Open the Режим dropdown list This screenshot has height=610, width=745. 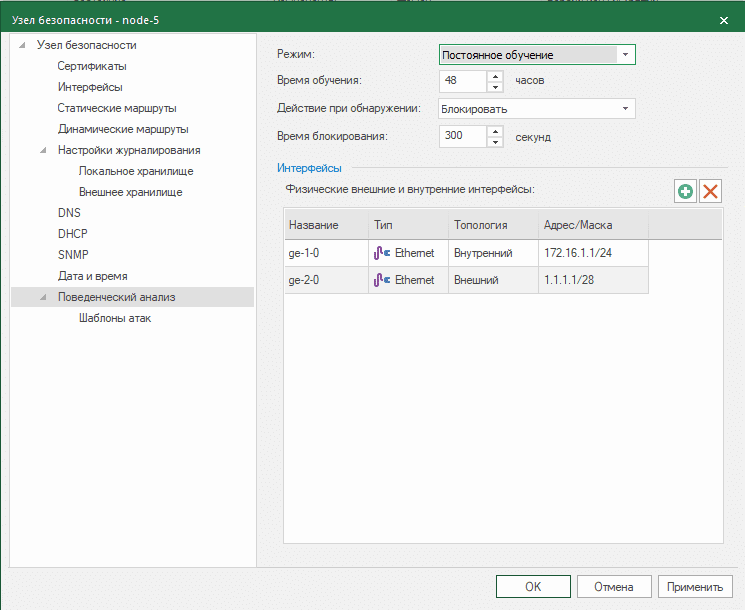pyautogui.click(x=625, y=55)
